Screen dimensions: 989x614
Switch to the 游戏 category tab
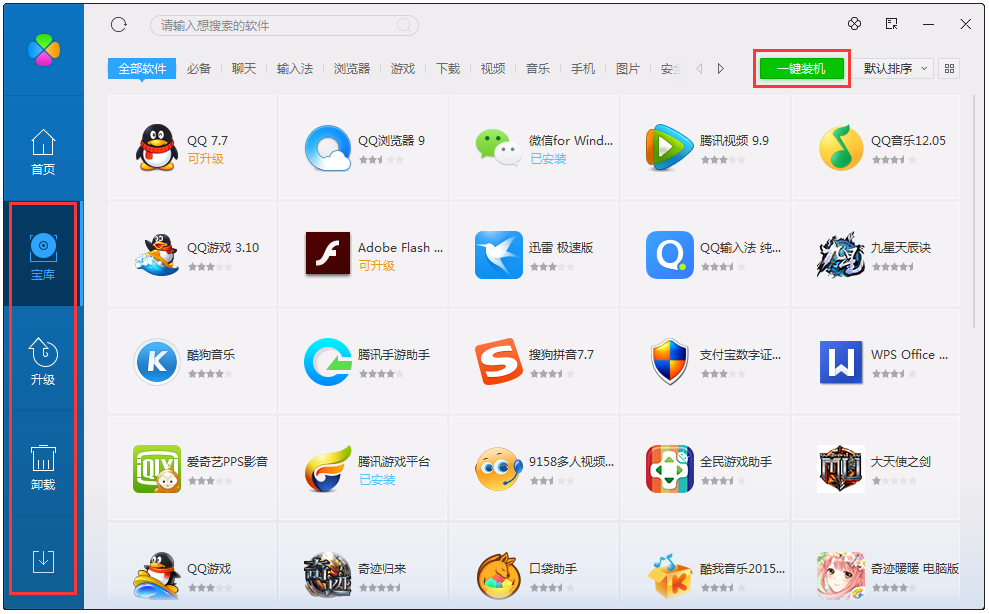[x=403, y=69]
